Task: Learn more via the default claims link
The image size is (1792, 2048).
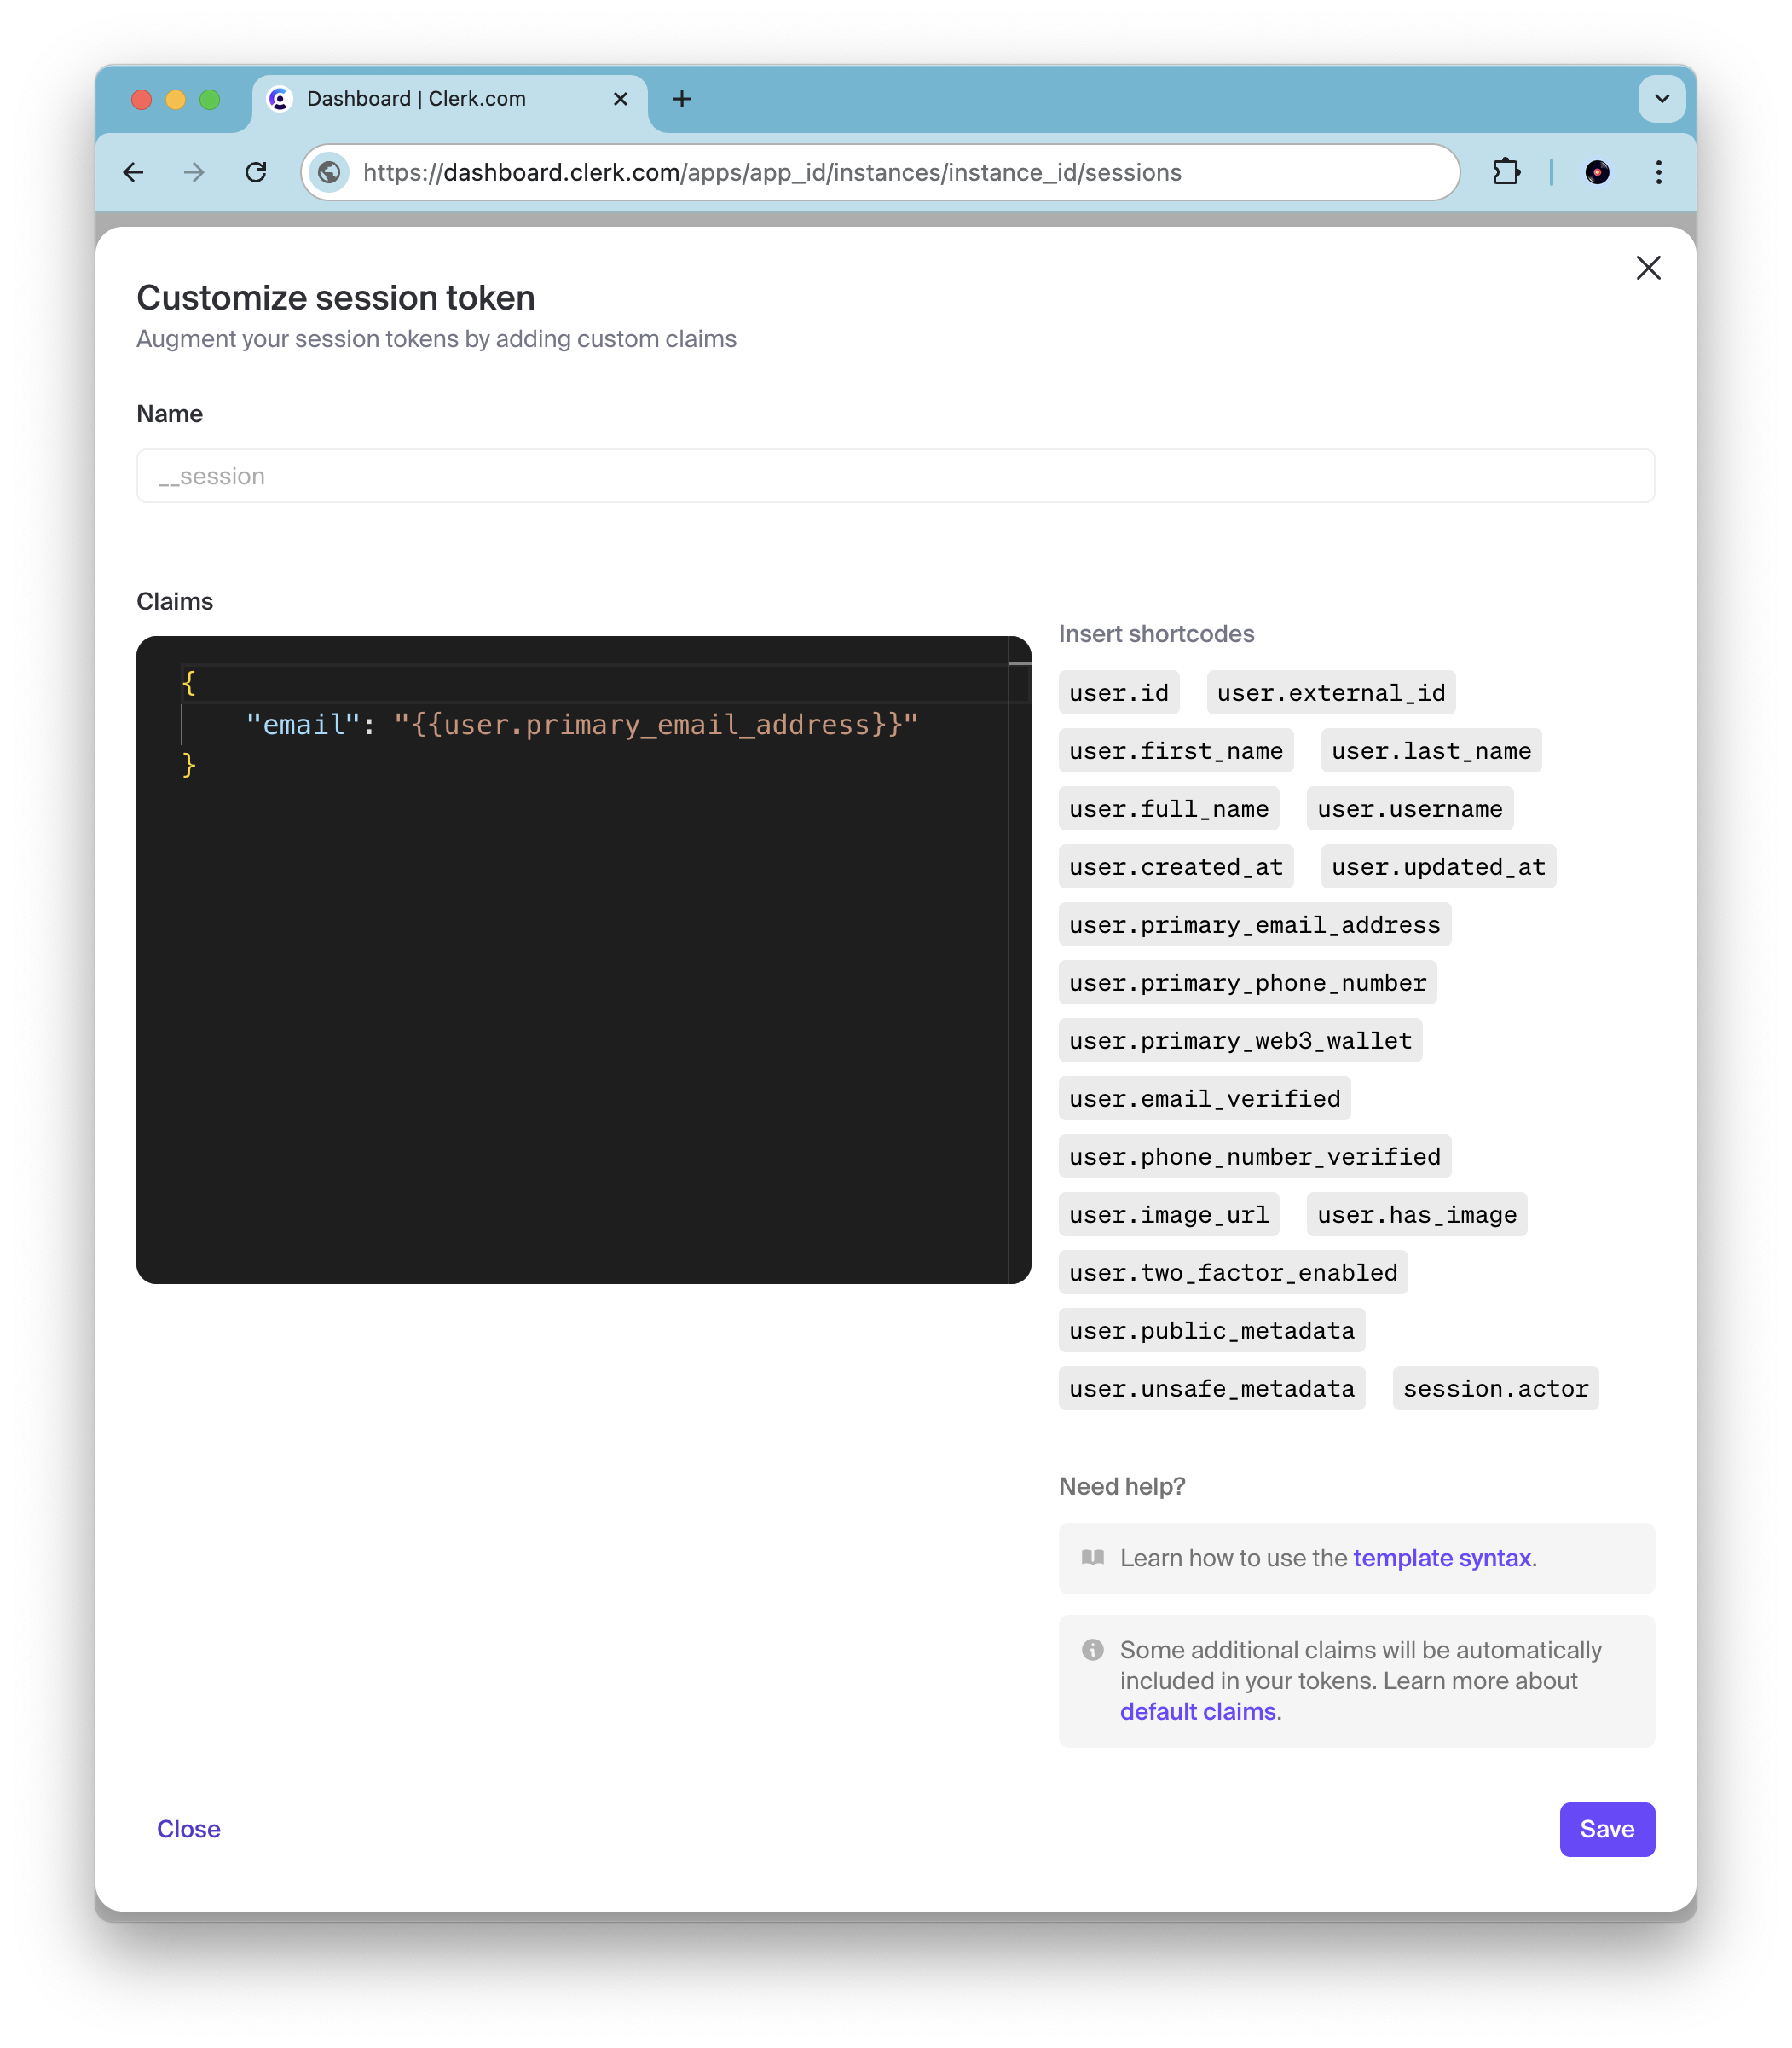Action: pyautogui.click(x=1198, y=1711)
